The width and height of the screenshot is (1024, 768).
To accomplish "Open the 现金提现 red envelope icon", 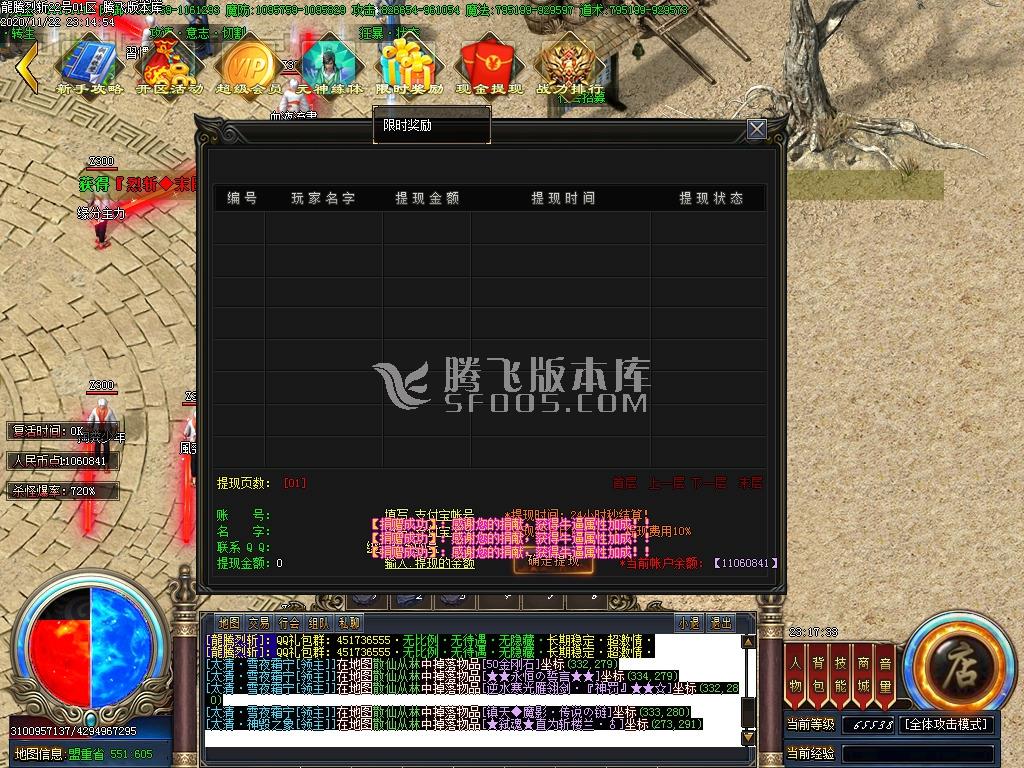I will (489, 69).
